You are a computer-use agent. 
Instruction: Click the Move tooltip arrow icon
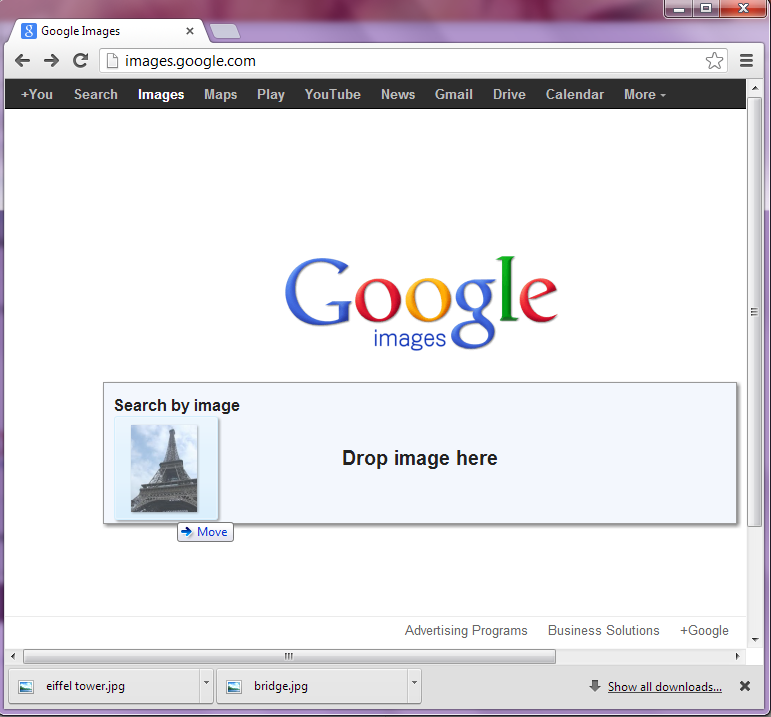(x=186, y=532)
